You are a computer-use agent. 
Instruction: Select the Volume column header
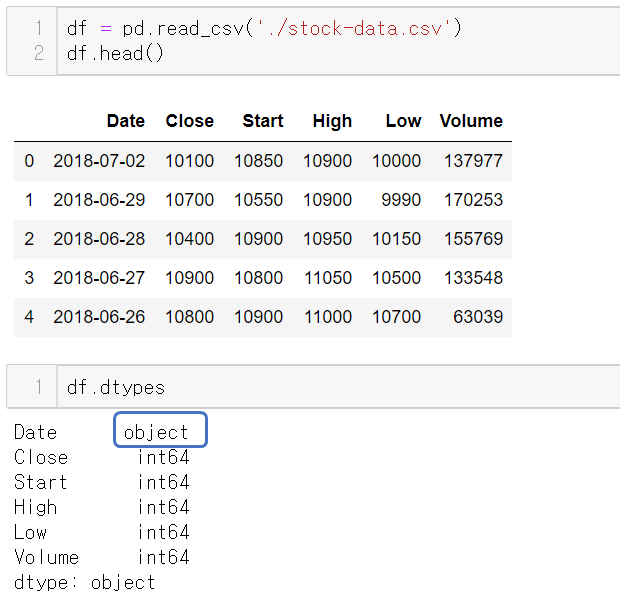pos(471,121)
